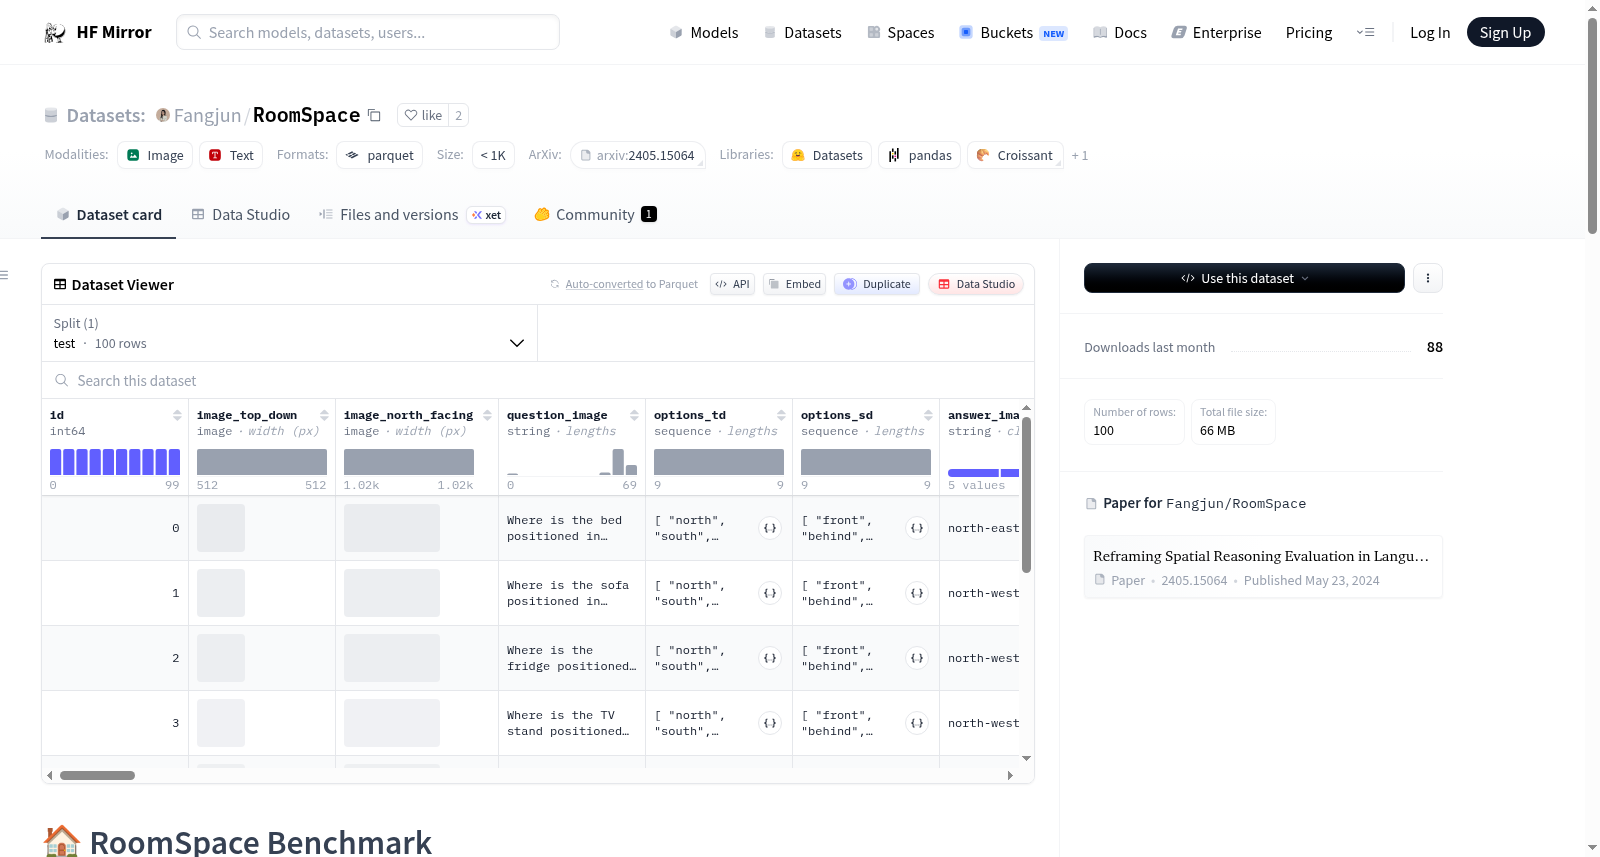Click the question_image lengths histogram

(572, 462)
